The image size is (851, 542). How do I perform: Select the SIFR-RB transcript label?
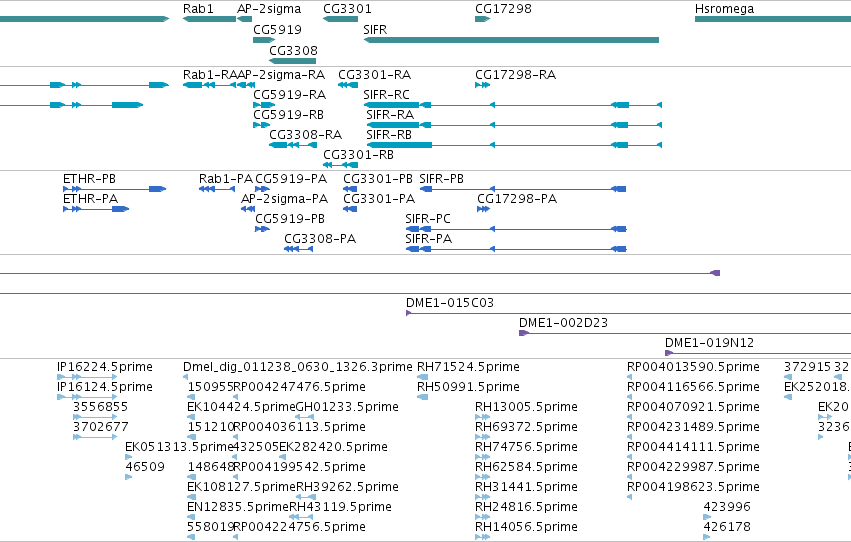pyautogui.click(x=389, y=135)
